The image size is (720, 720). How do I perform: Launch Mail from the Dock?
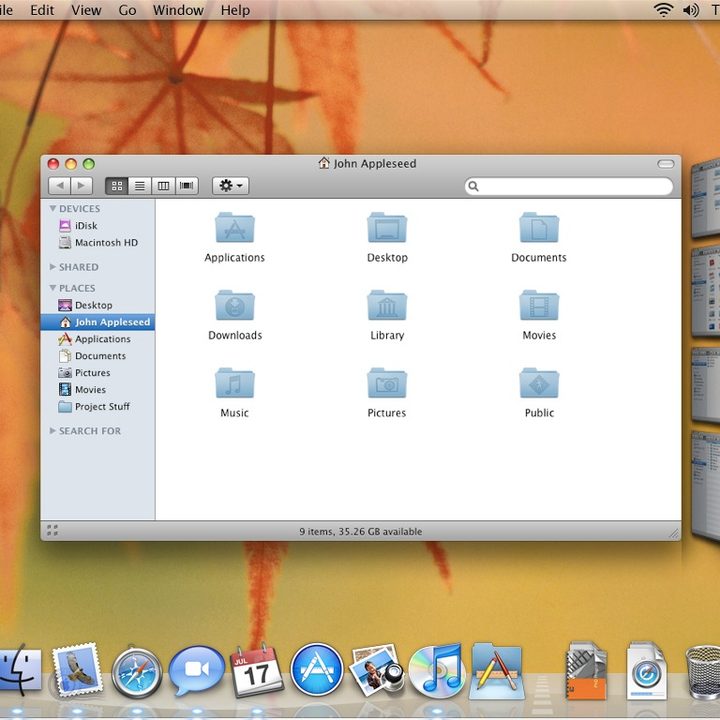(77, 669)
